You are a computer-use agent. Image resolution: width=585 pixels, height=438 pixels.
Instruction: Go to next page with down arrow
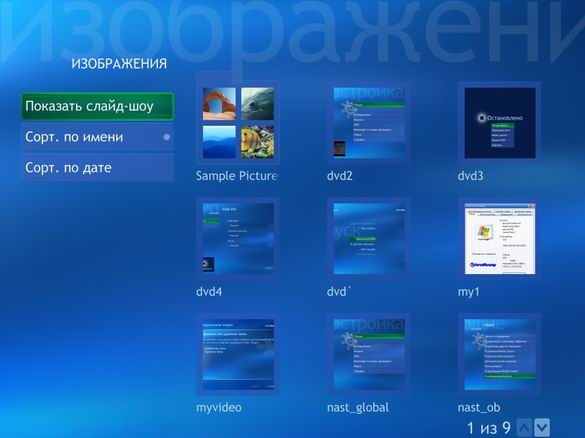click(542, 428)
